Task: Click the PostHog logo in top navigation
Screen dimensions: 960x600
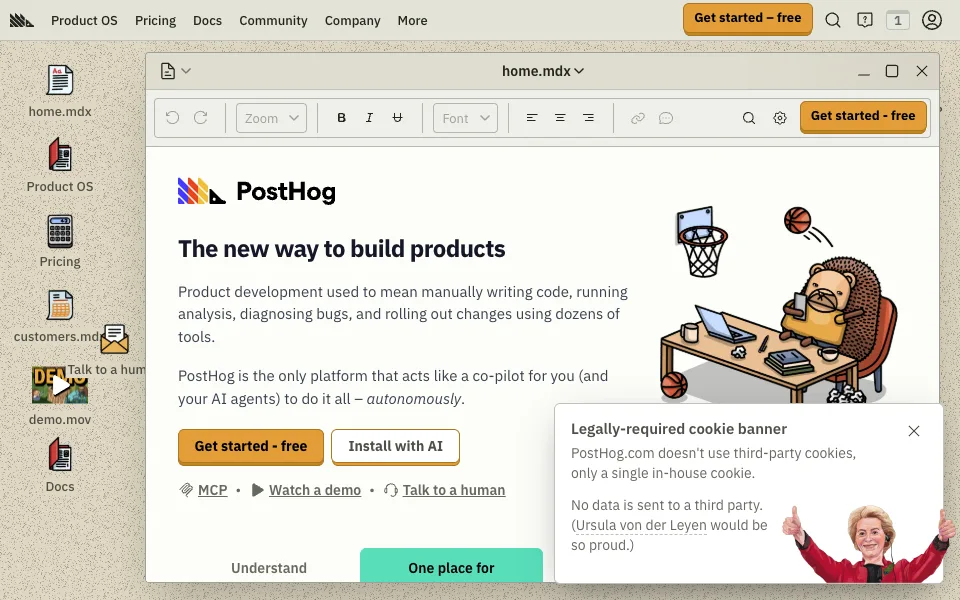Action: click(x=21, y=21)
